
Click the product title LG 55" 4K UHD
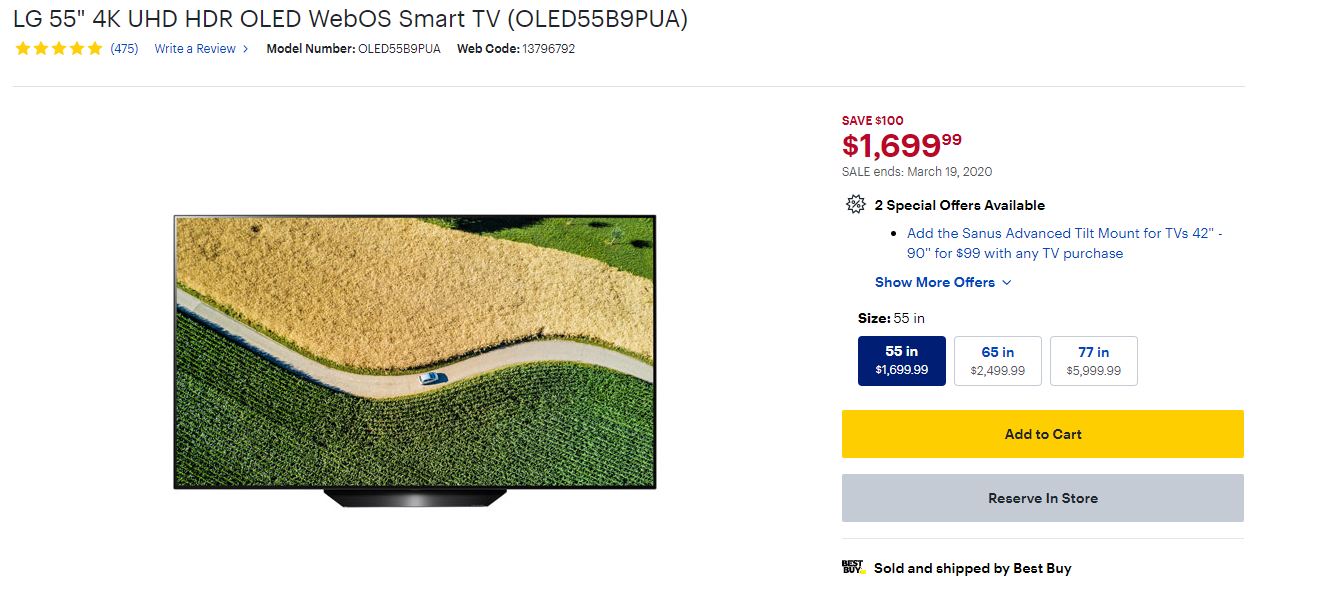(x=350, y=19)
